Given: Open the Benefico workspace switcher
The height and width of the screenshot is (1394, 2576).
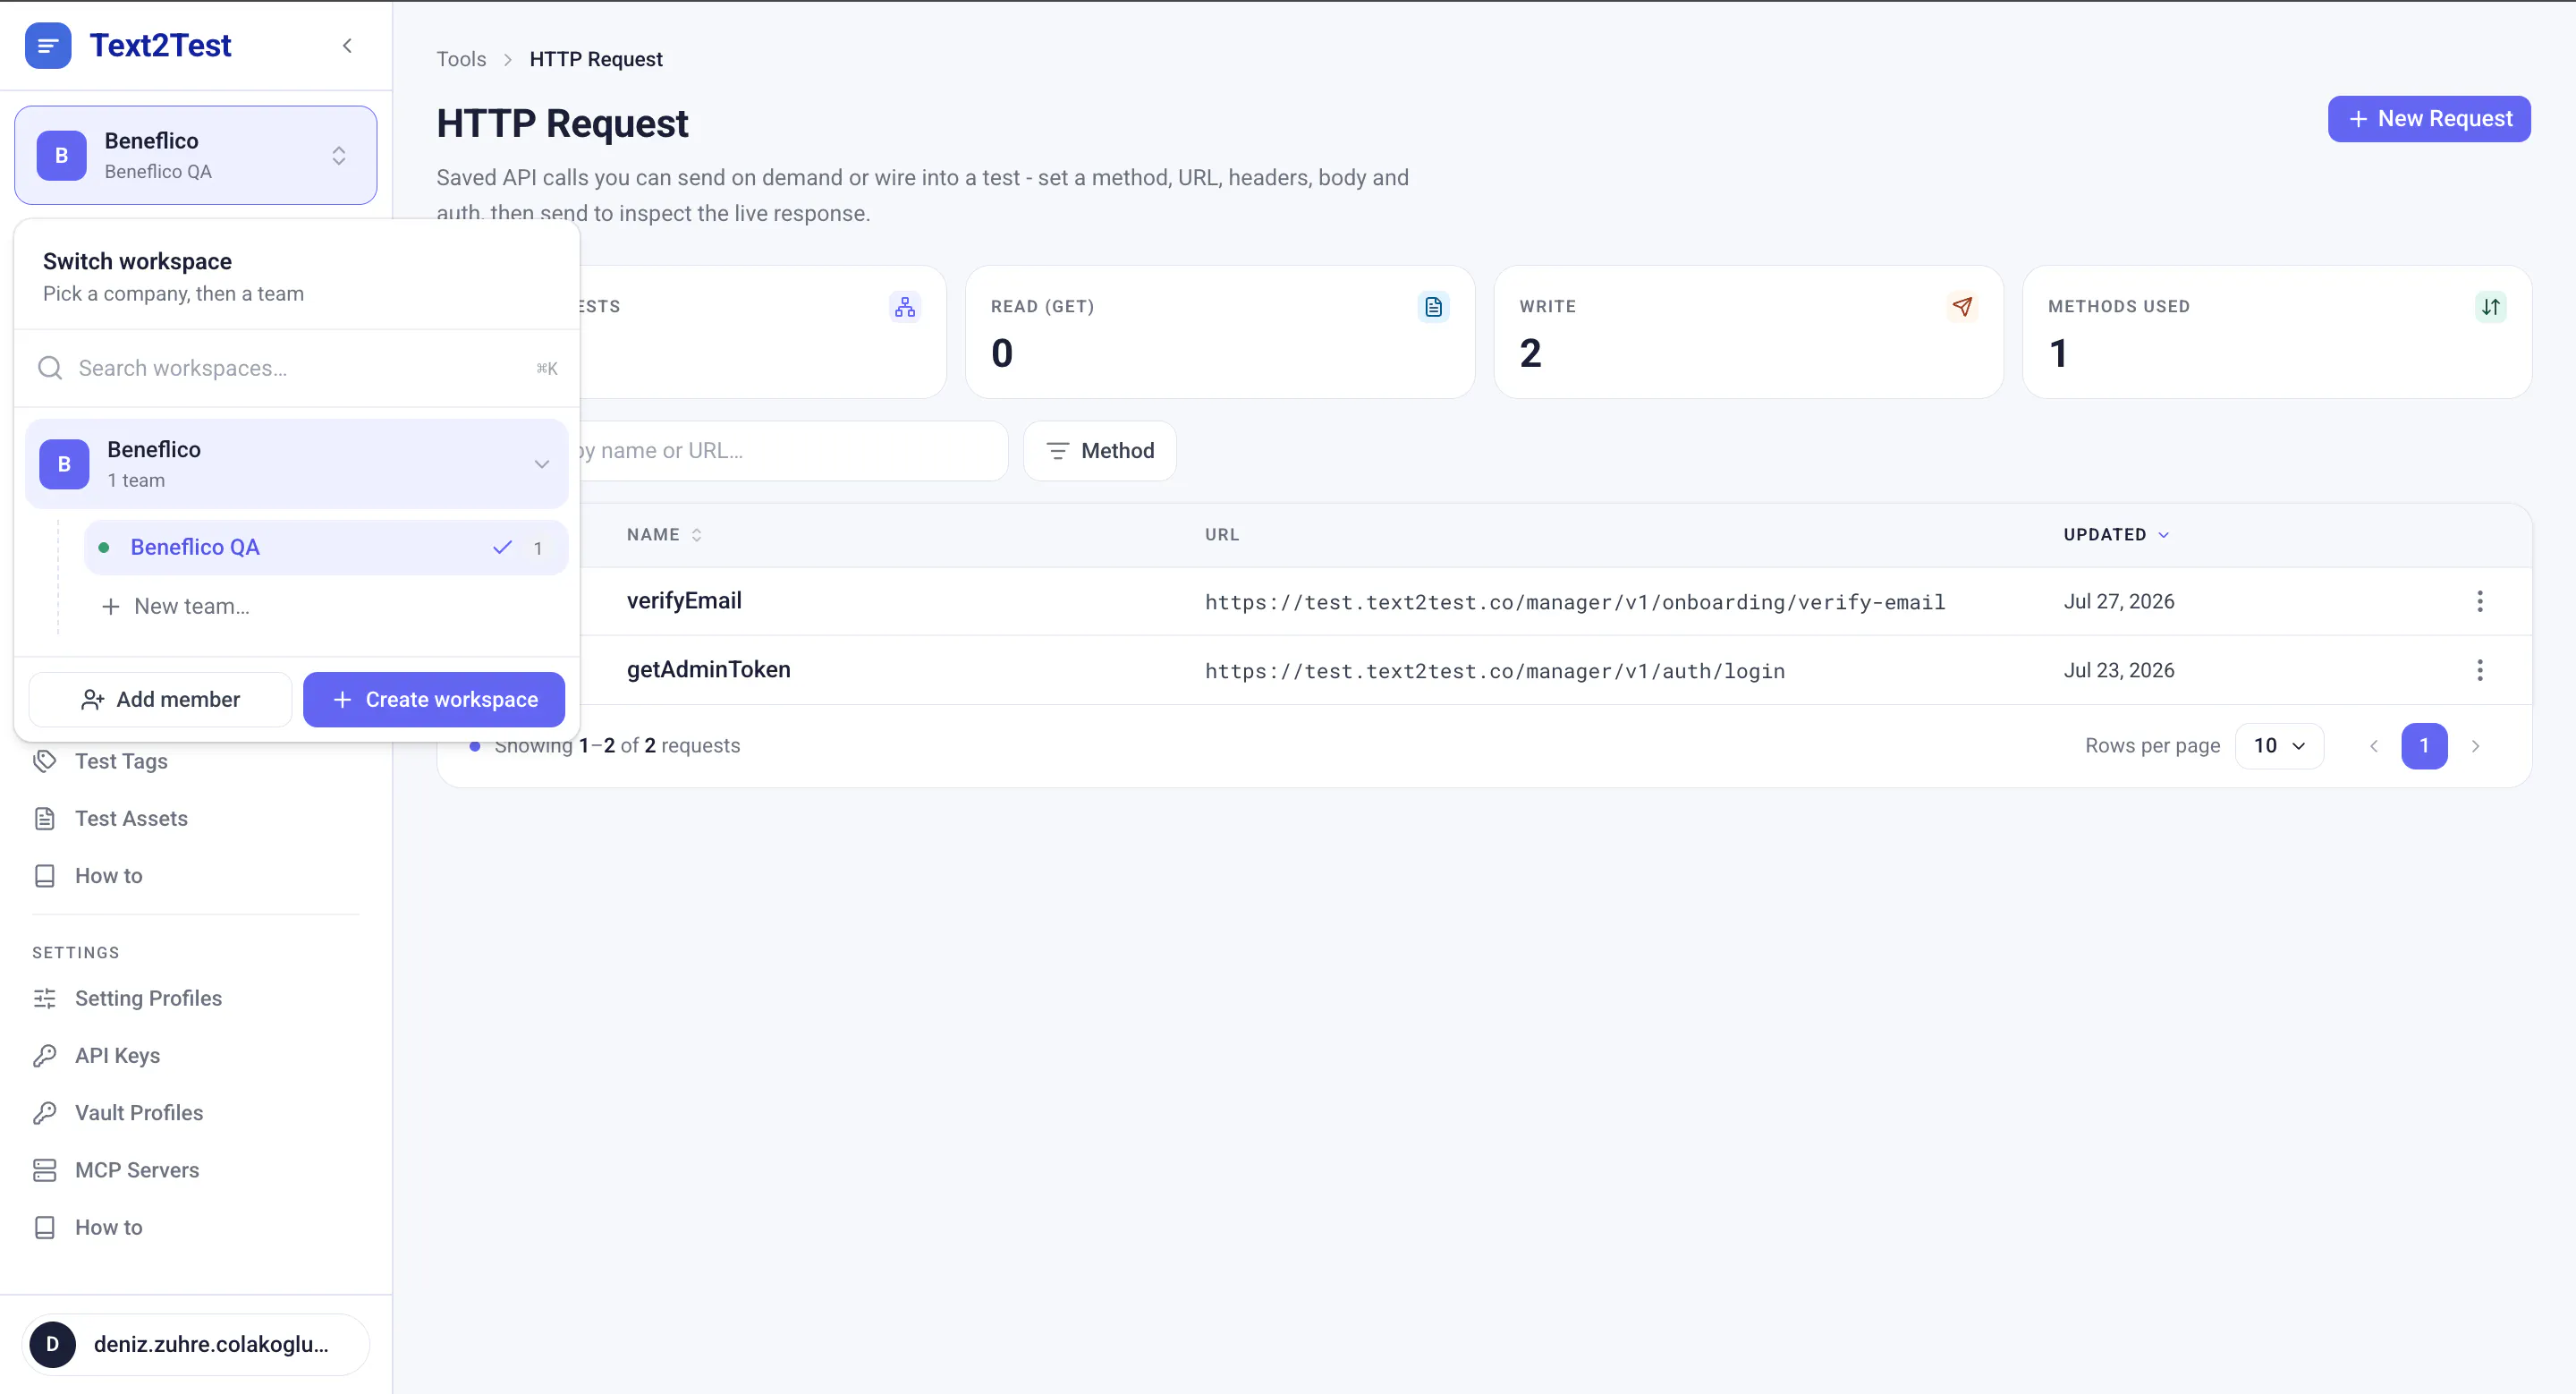Looking at the screenshot, I should click(x=196, y=155).
